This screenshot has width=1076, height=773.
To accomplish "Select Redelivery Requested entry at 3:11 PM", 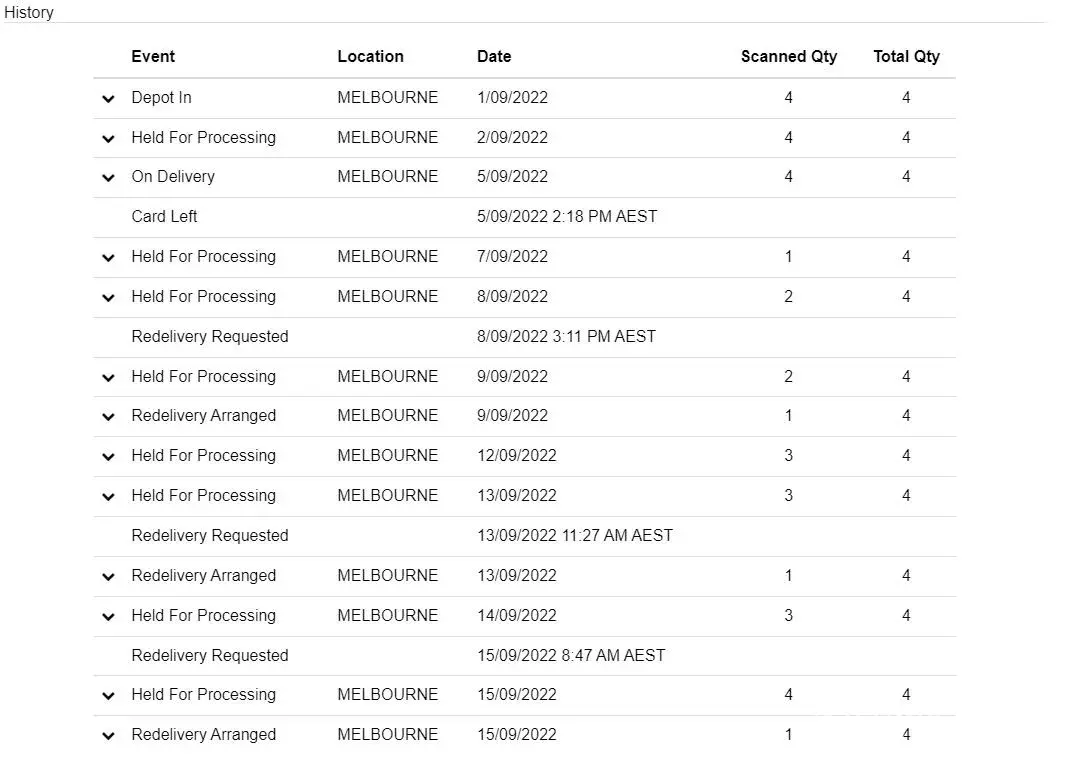I will [x=210, y=337].
